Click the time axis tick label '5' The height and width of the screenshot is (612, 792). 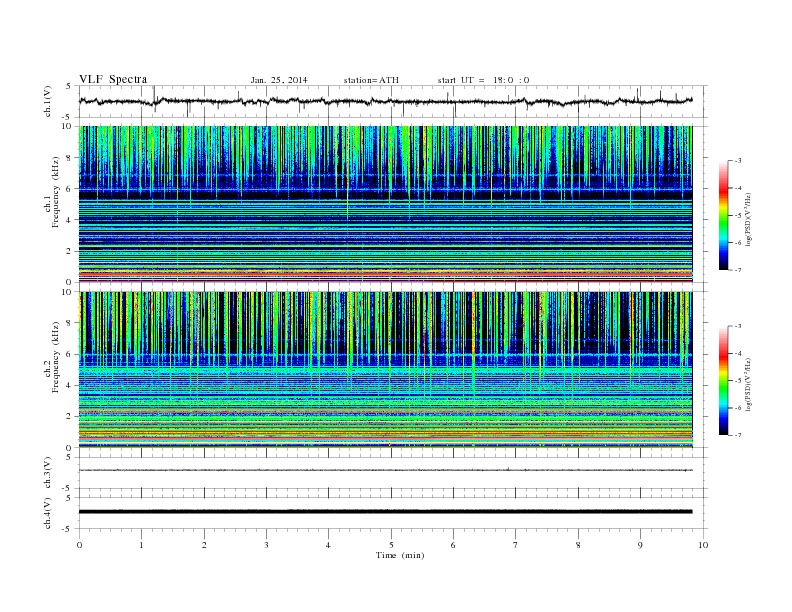click(391, 545)
